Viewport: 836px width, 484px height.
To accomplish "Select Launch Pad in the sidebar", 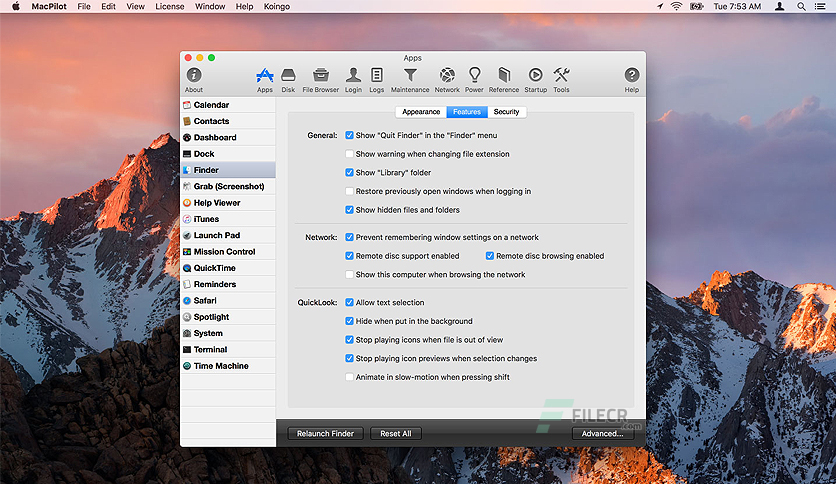I will [x=228, y=236].
